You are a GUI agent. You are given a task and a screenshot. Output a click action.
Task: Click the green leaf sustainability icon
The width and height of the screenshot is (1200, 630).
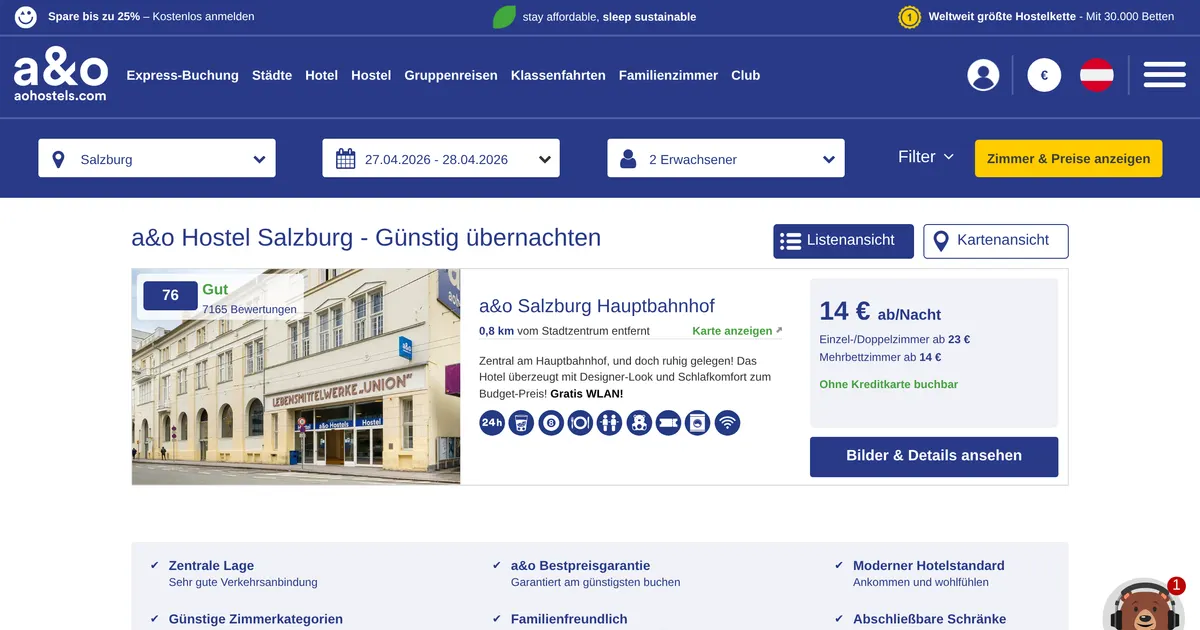pos(505,17)
